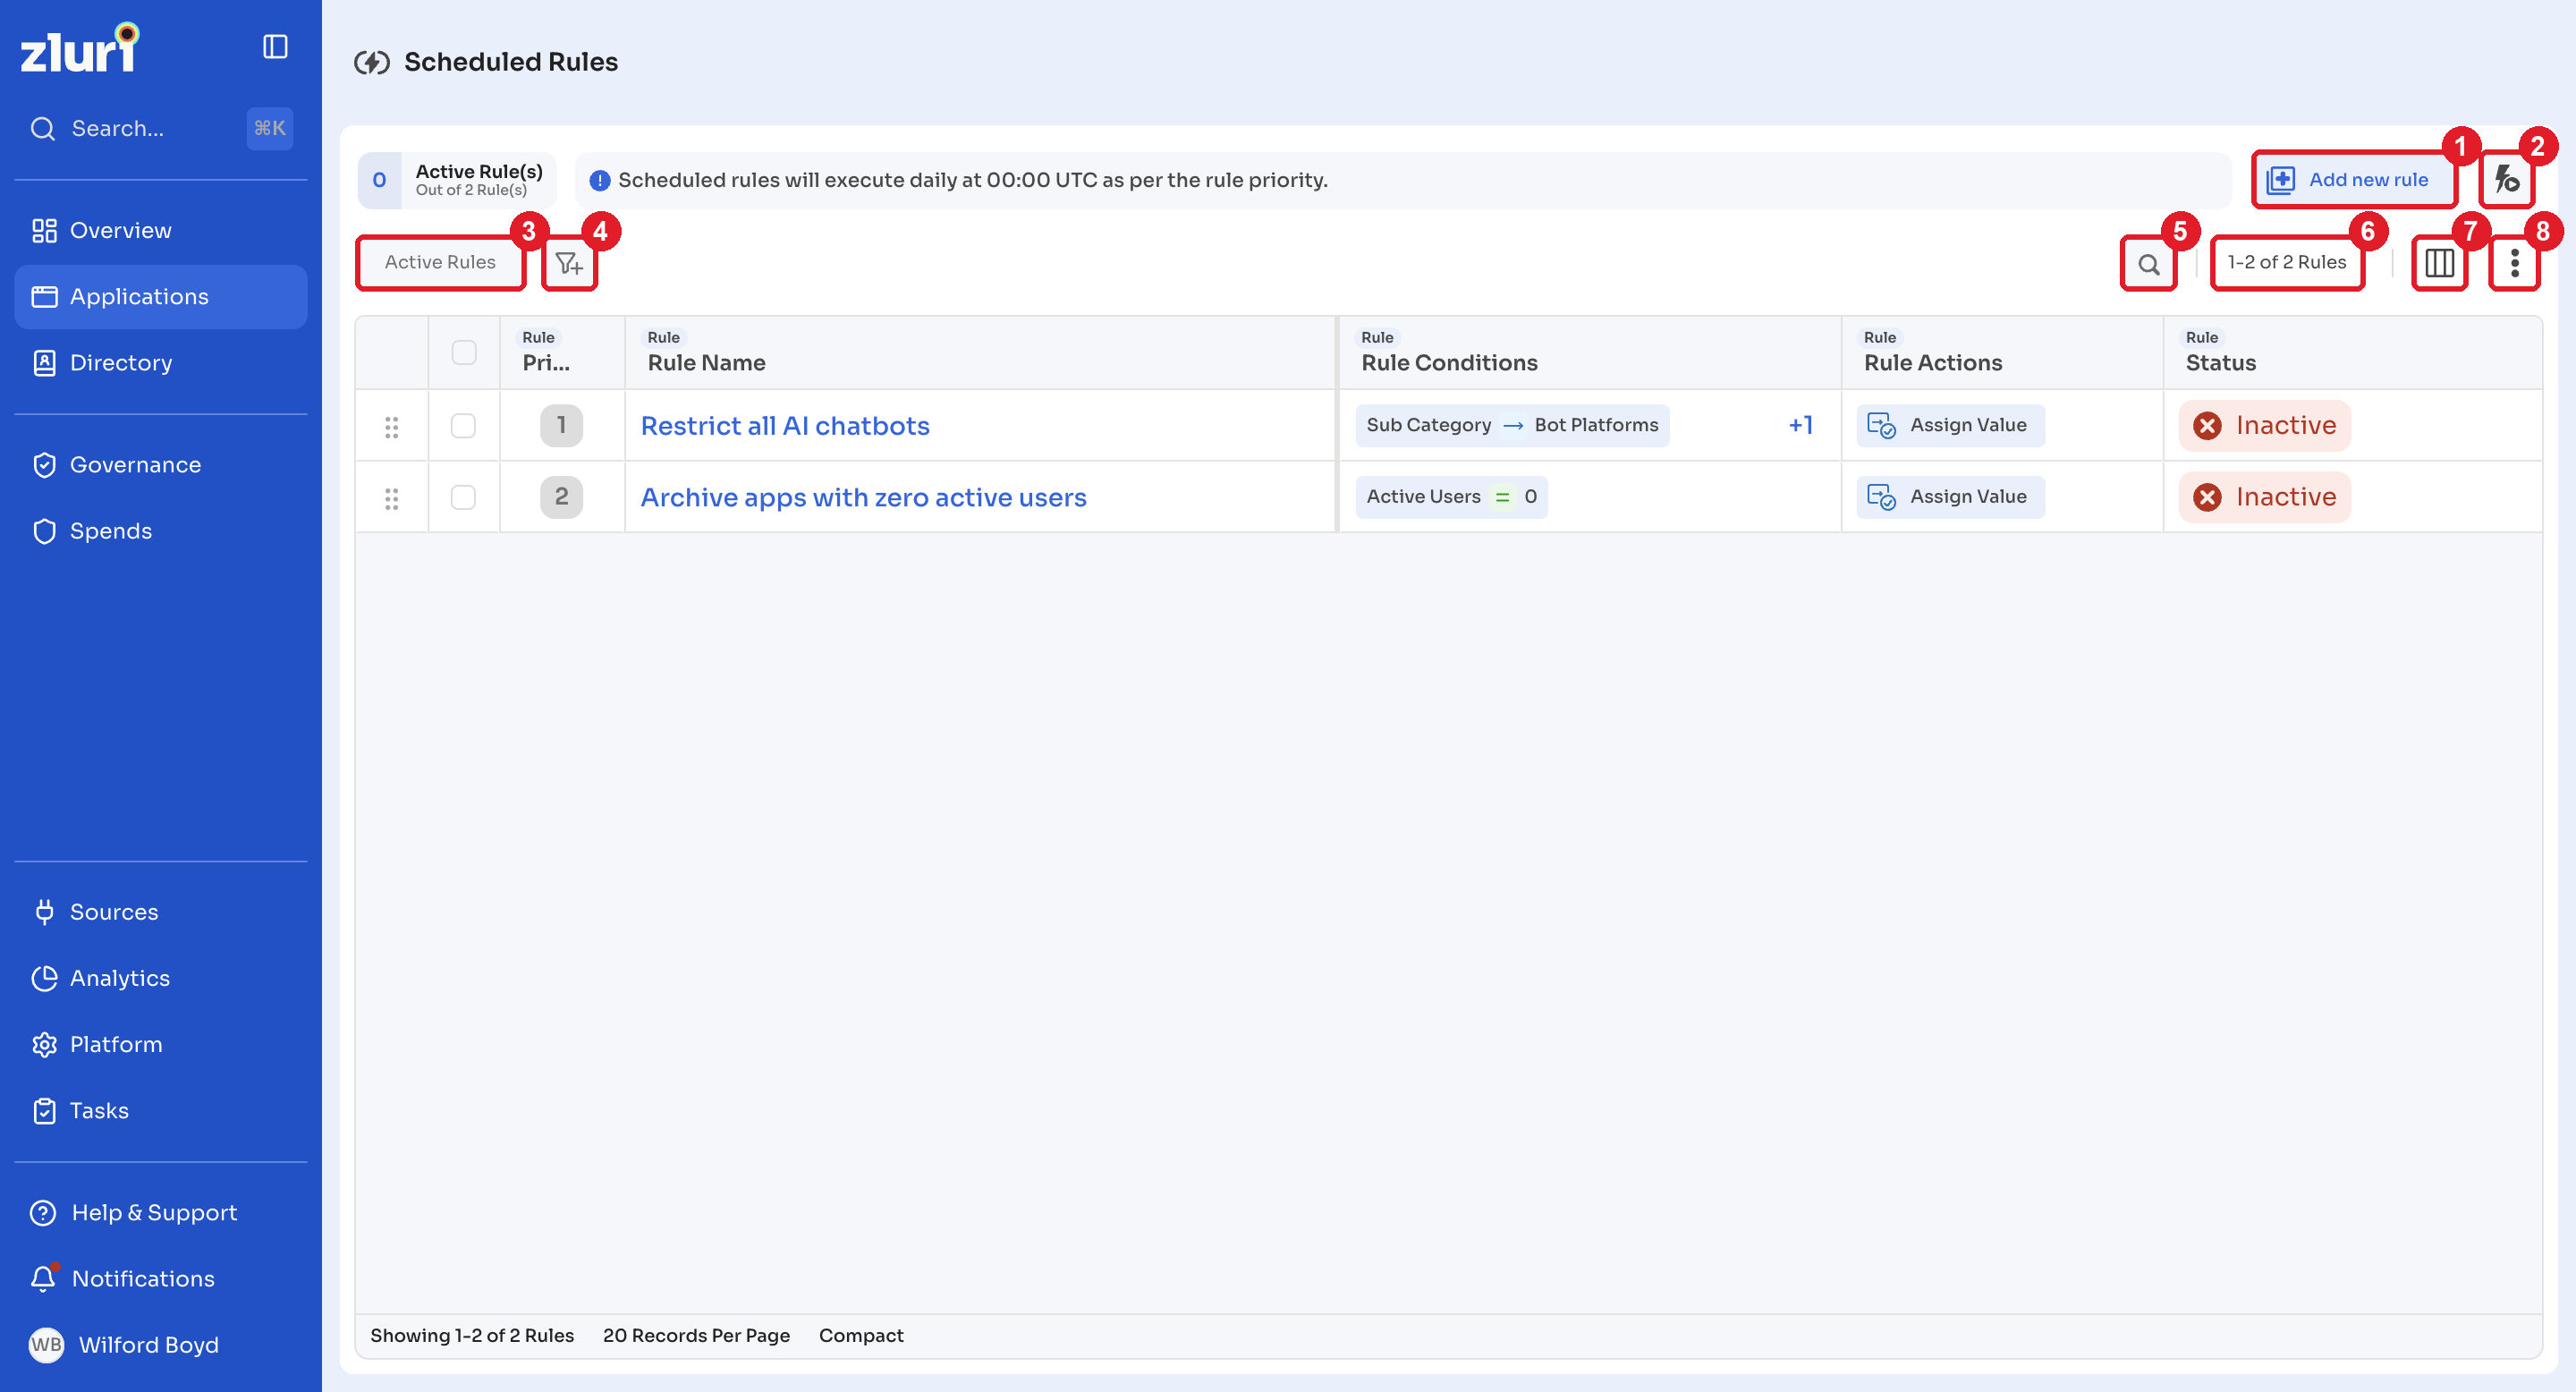Go to Overview in sidebar
The image size is (2576, 1392).
pos(160,231)
